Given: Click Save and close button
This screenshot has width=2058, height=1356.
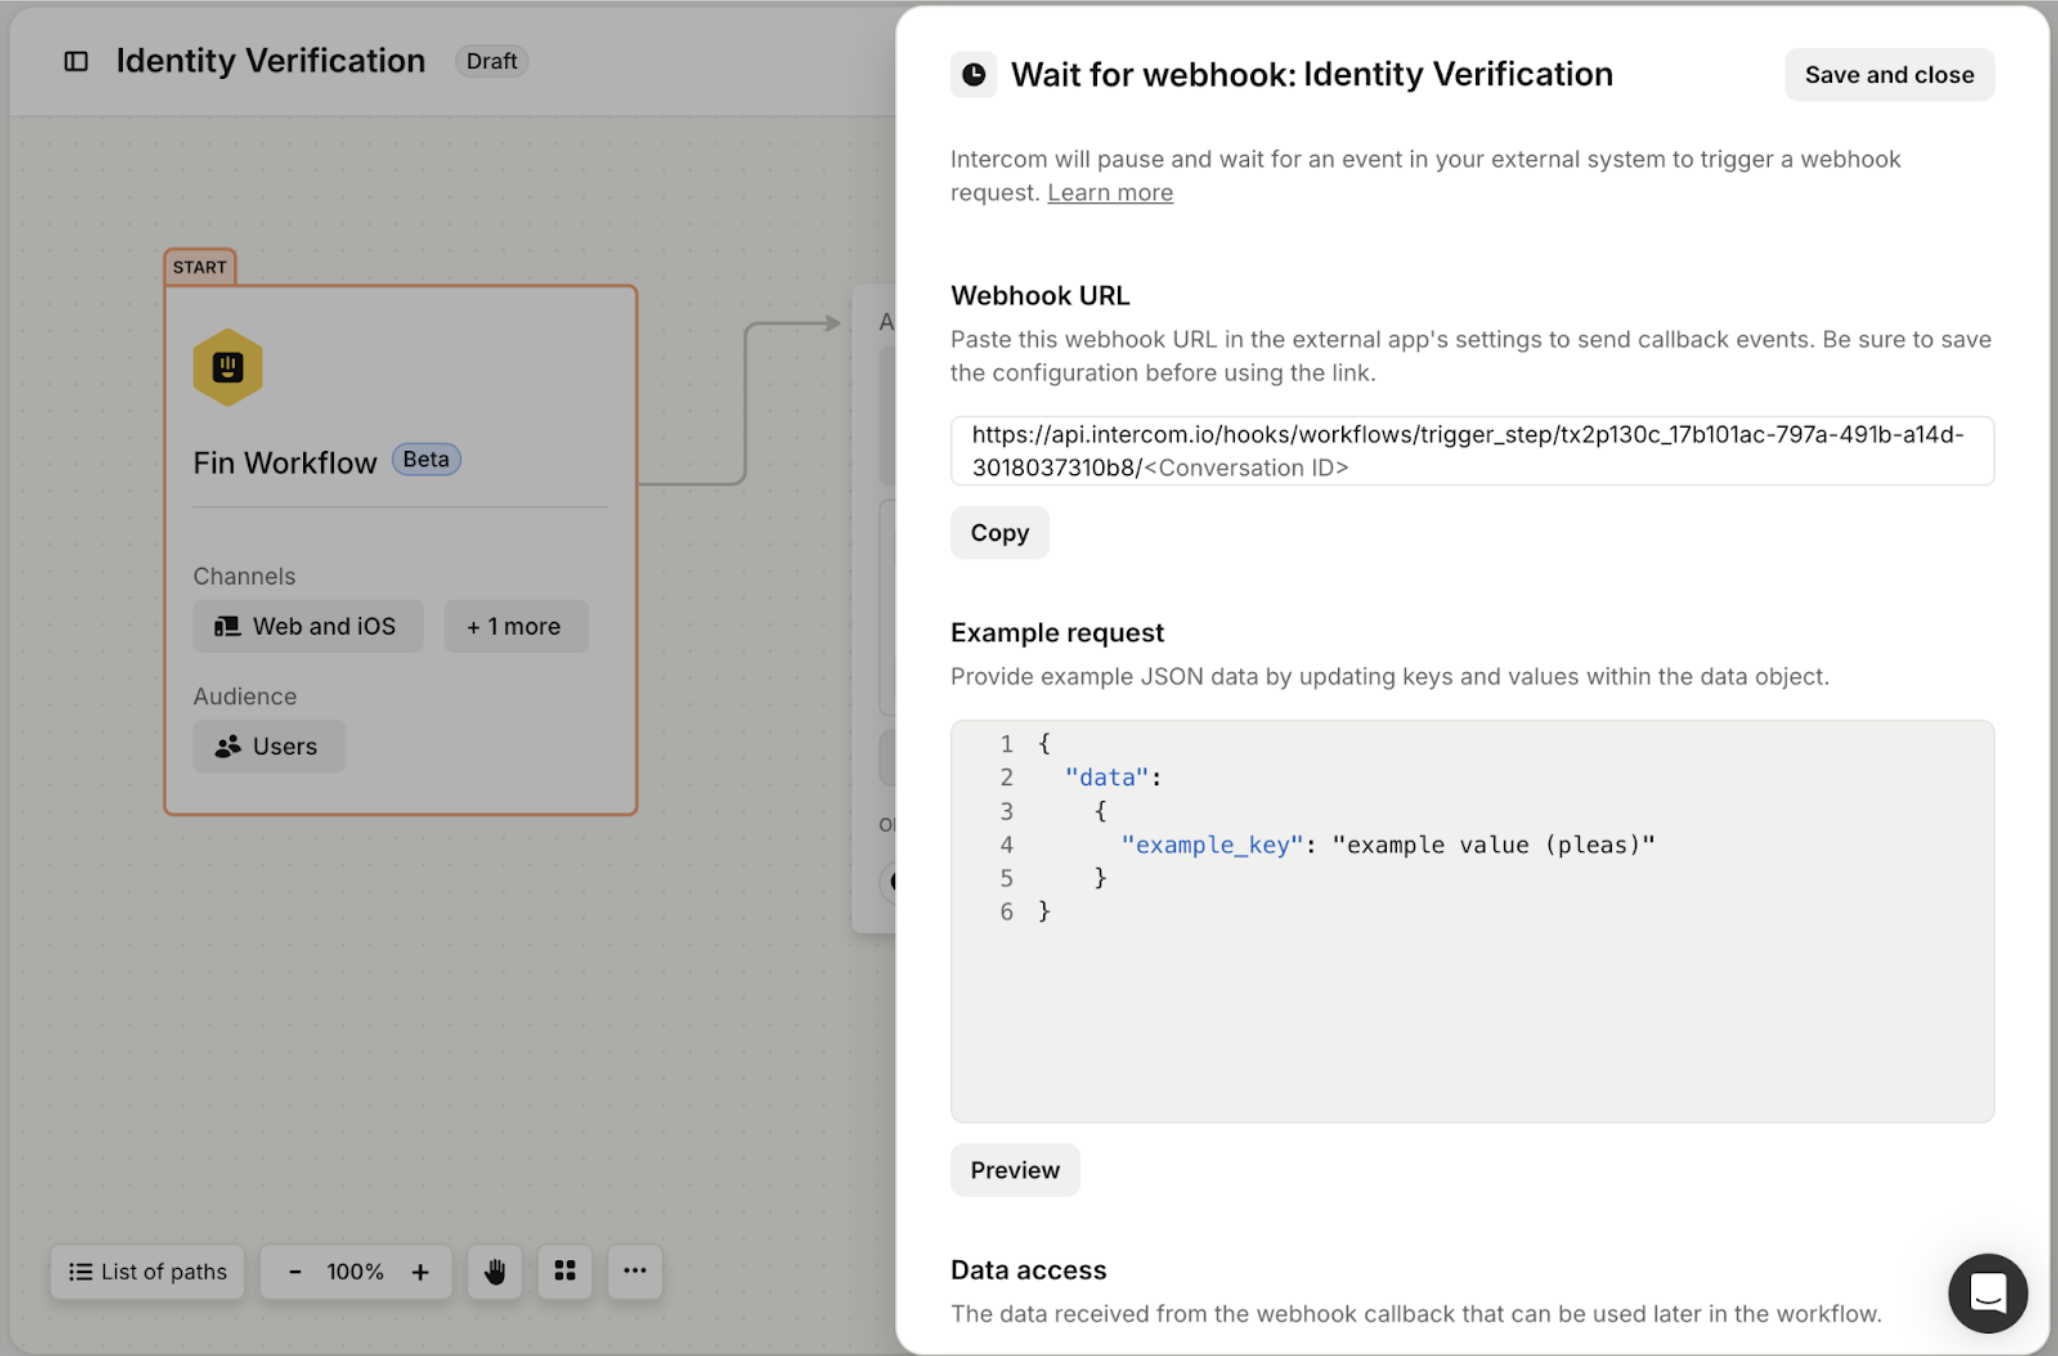Looking at the screenshot, I should [1888, 75].
